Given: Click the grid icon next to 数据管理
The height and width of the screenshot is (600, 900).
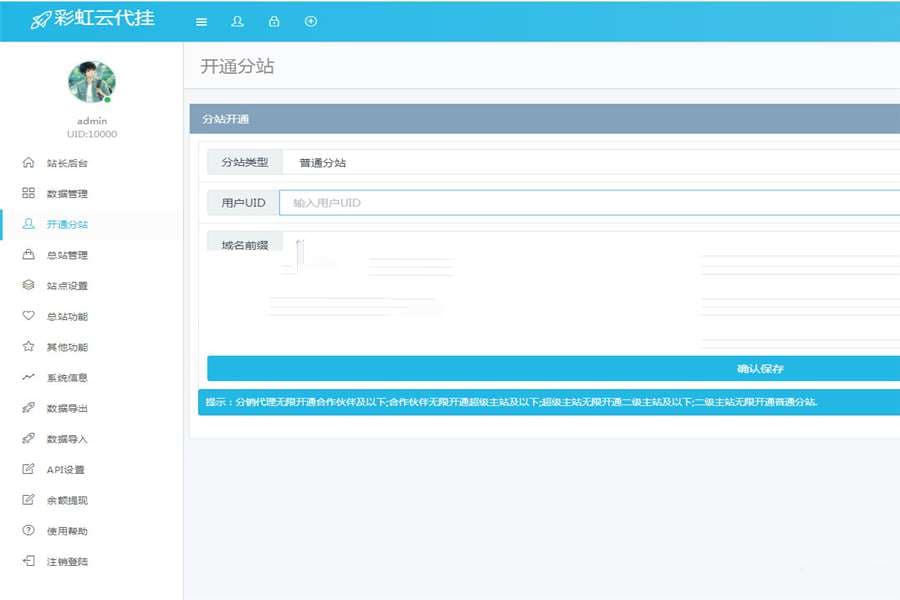Looking at the screenshot, I should coord(28,193).
